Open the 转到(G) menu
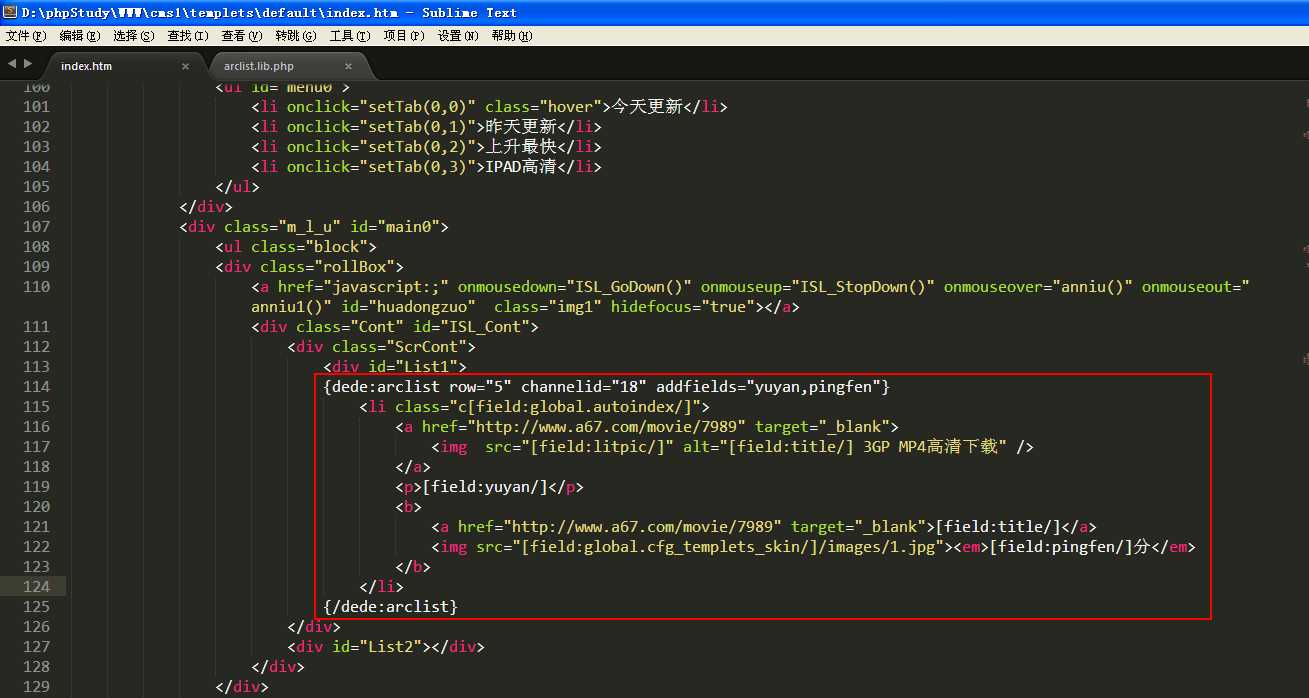The height and width of the screenshot is (698, 1309). [296, 36]
